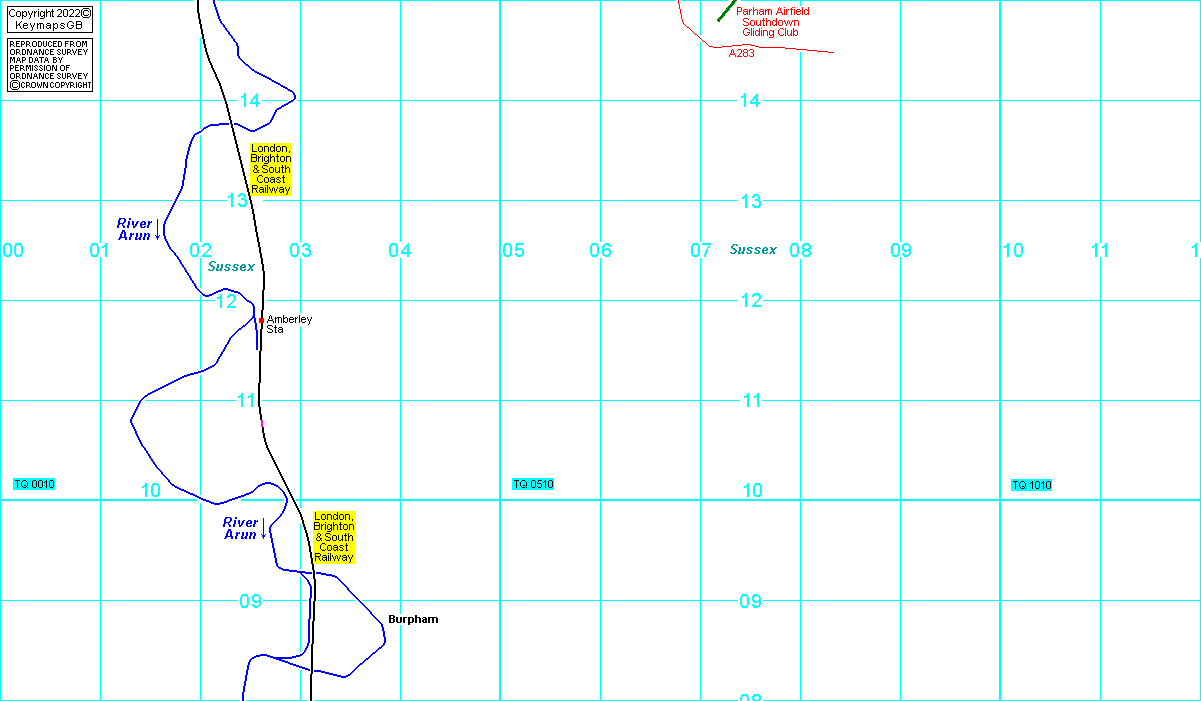Viewport: 1201px width, 701px height.
Task: Click the Sussex label near the map centre
Action: 753,250
